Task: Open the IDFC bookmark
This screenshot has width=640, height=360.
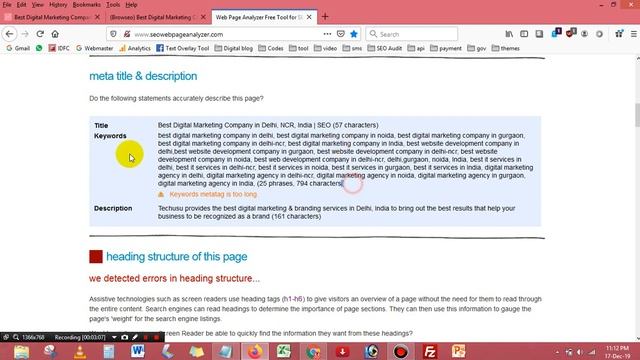Action: [59, 48]
